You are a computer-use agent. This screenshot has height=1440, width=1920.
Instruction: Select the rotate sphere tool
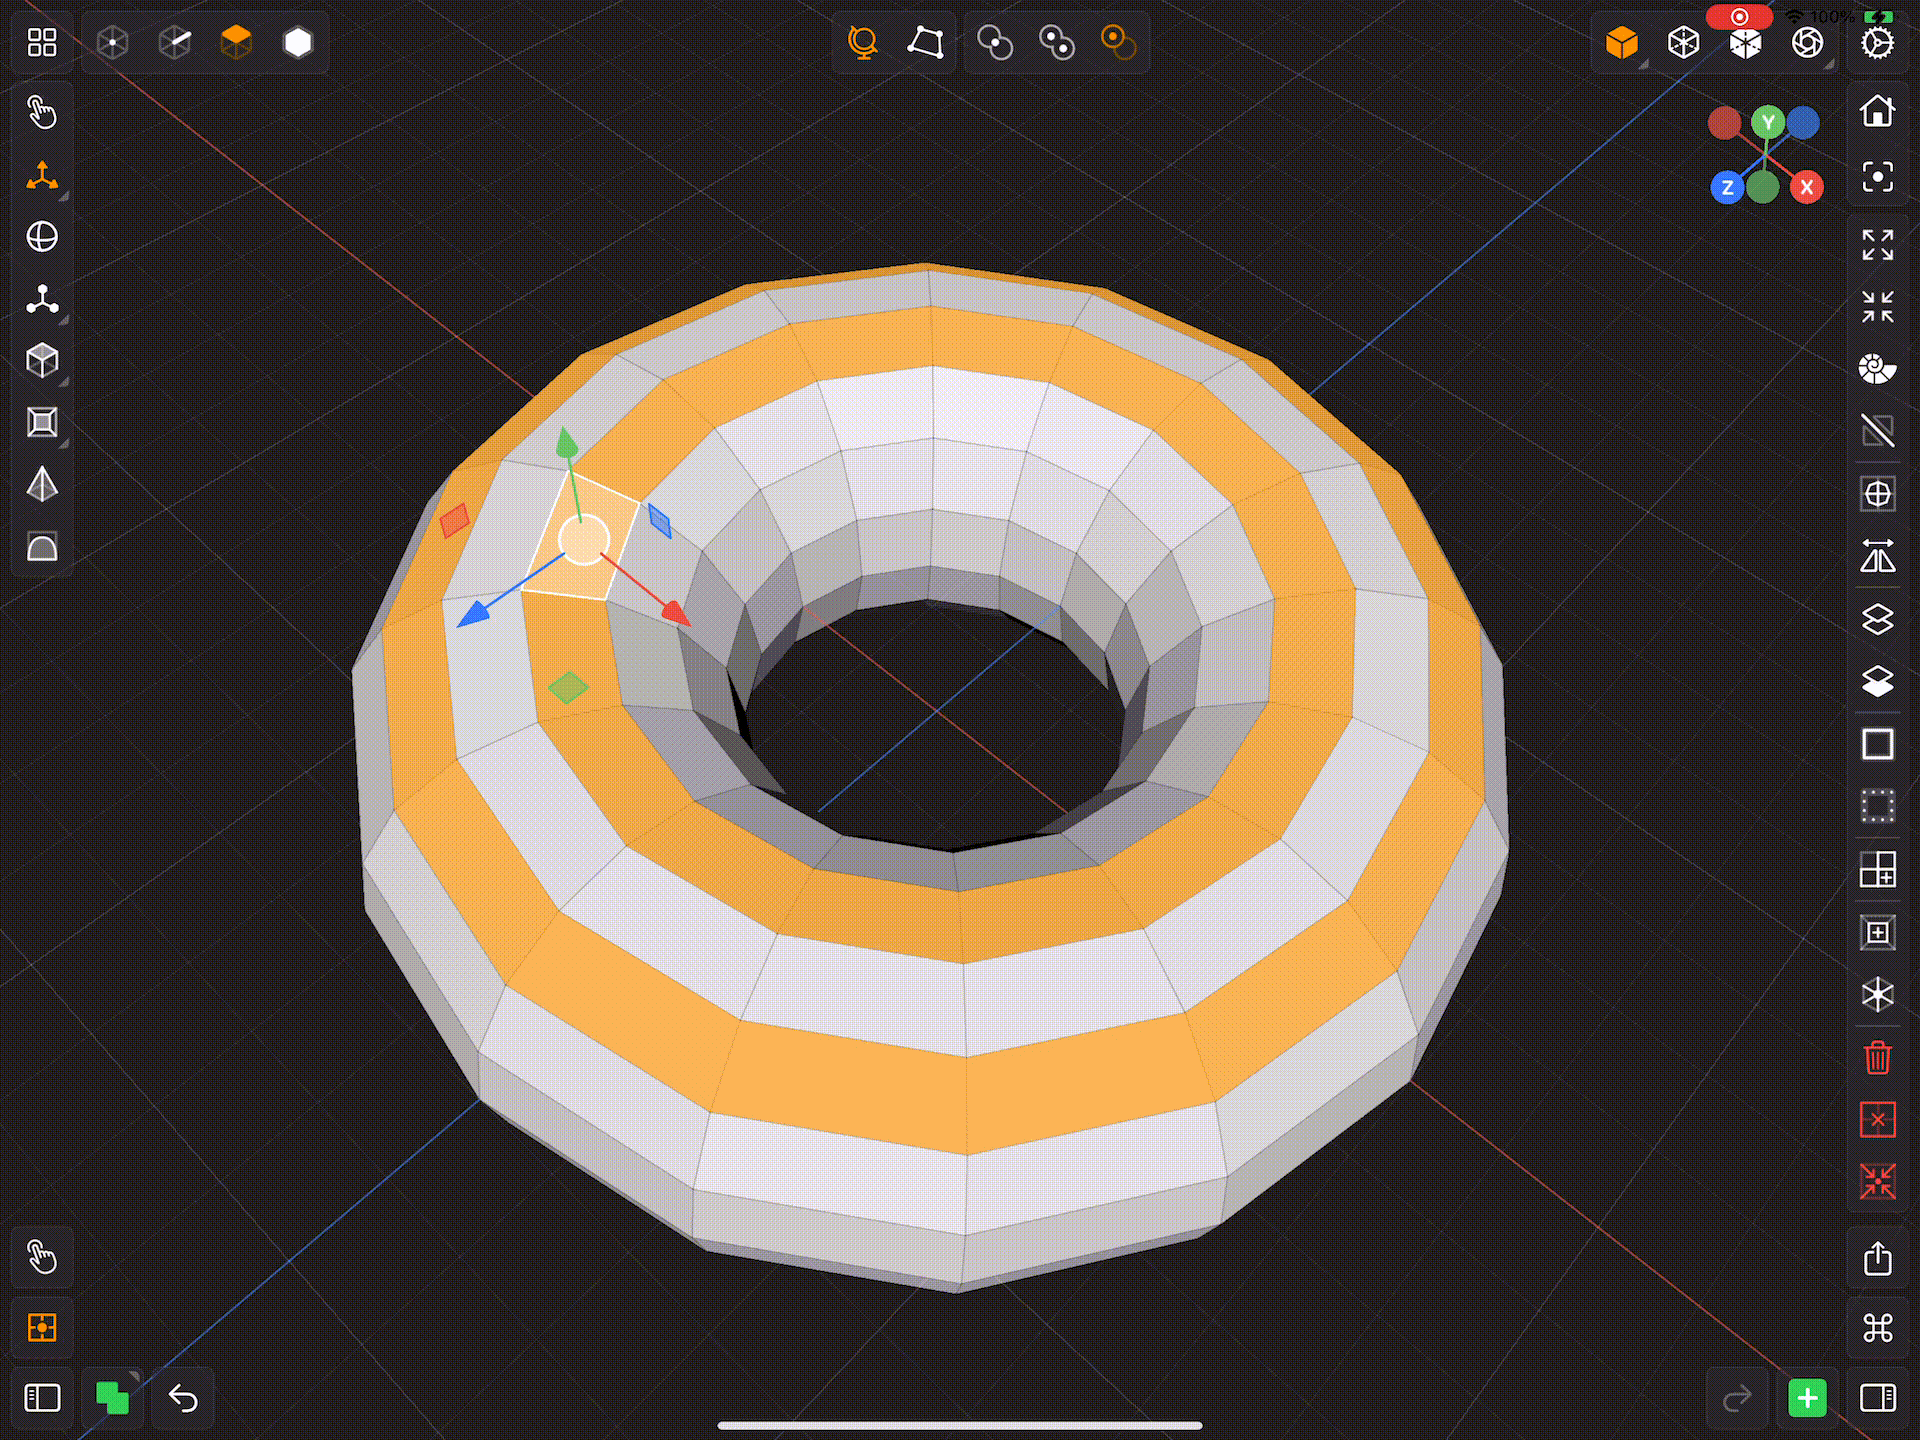click(42, 237)
